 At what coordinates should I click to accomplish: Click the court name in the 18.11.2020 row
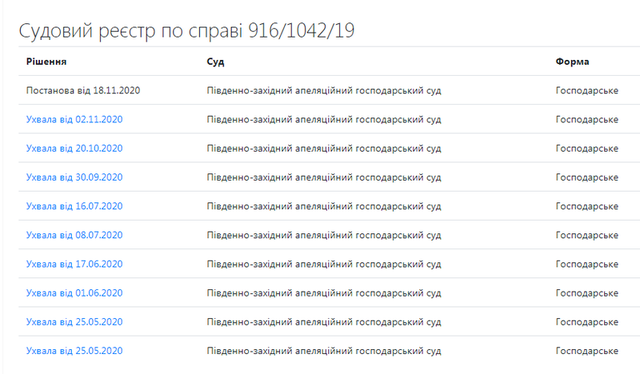(x=324, y=91)
